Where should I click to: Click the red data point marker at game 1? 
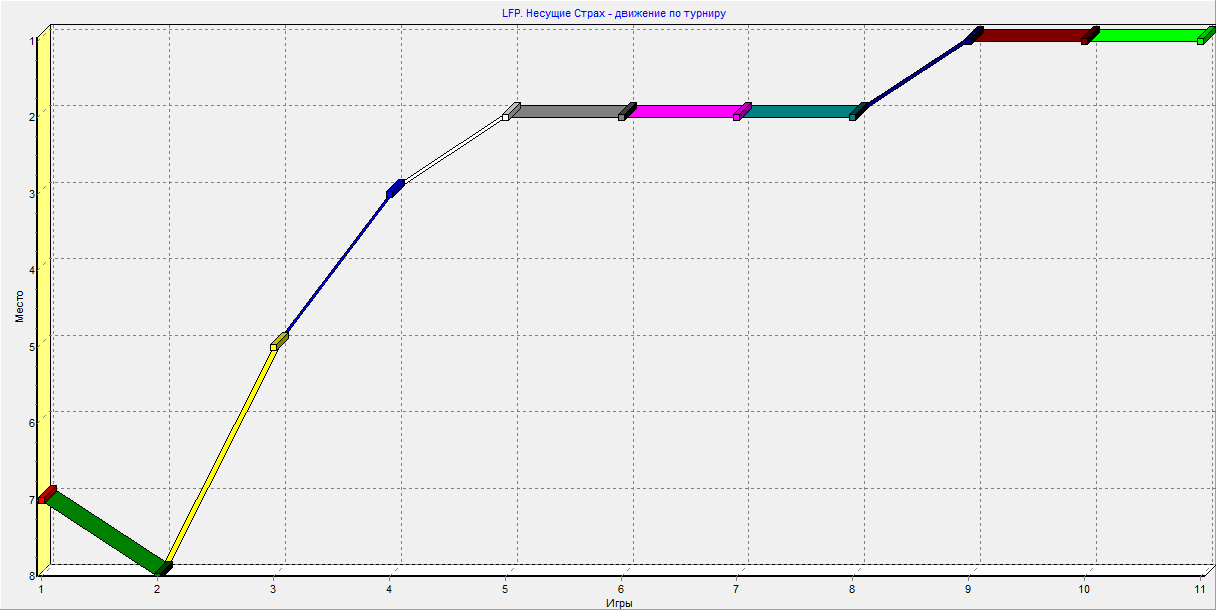[46, 494]
